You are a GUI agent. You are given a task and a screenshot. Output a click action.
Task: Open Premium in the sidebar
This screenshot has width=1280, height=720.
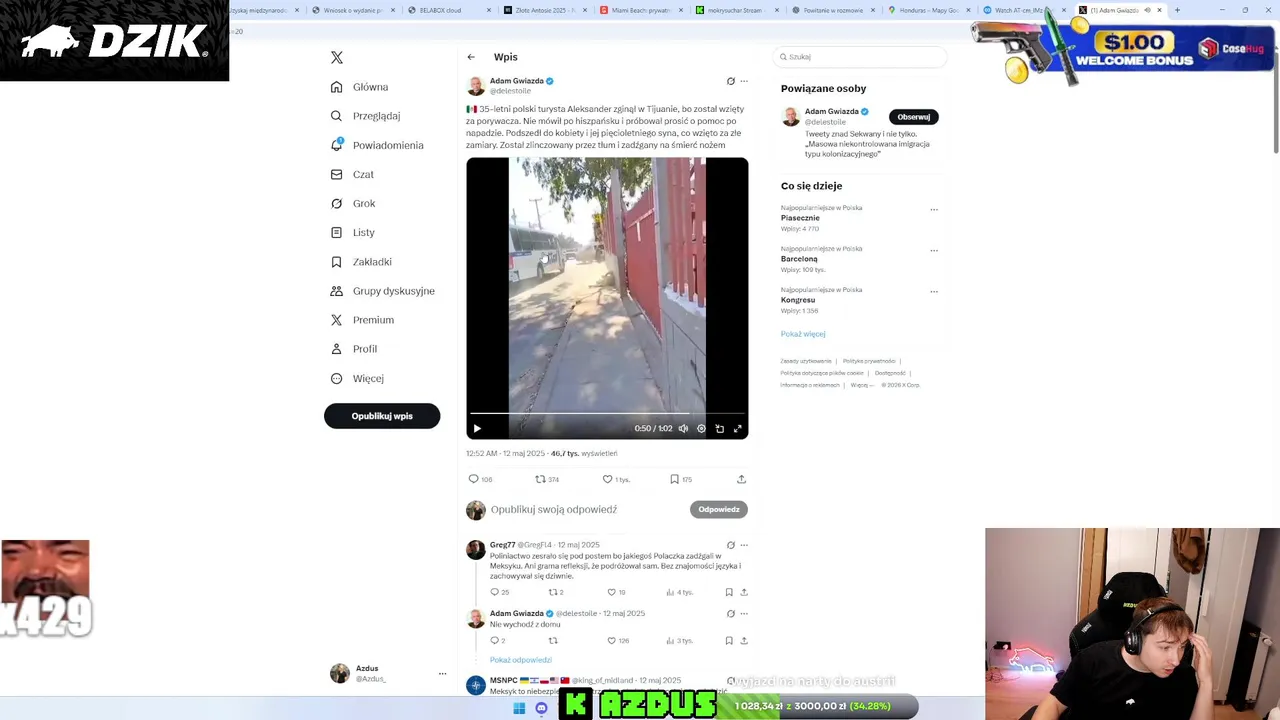(x=362, y=320)
